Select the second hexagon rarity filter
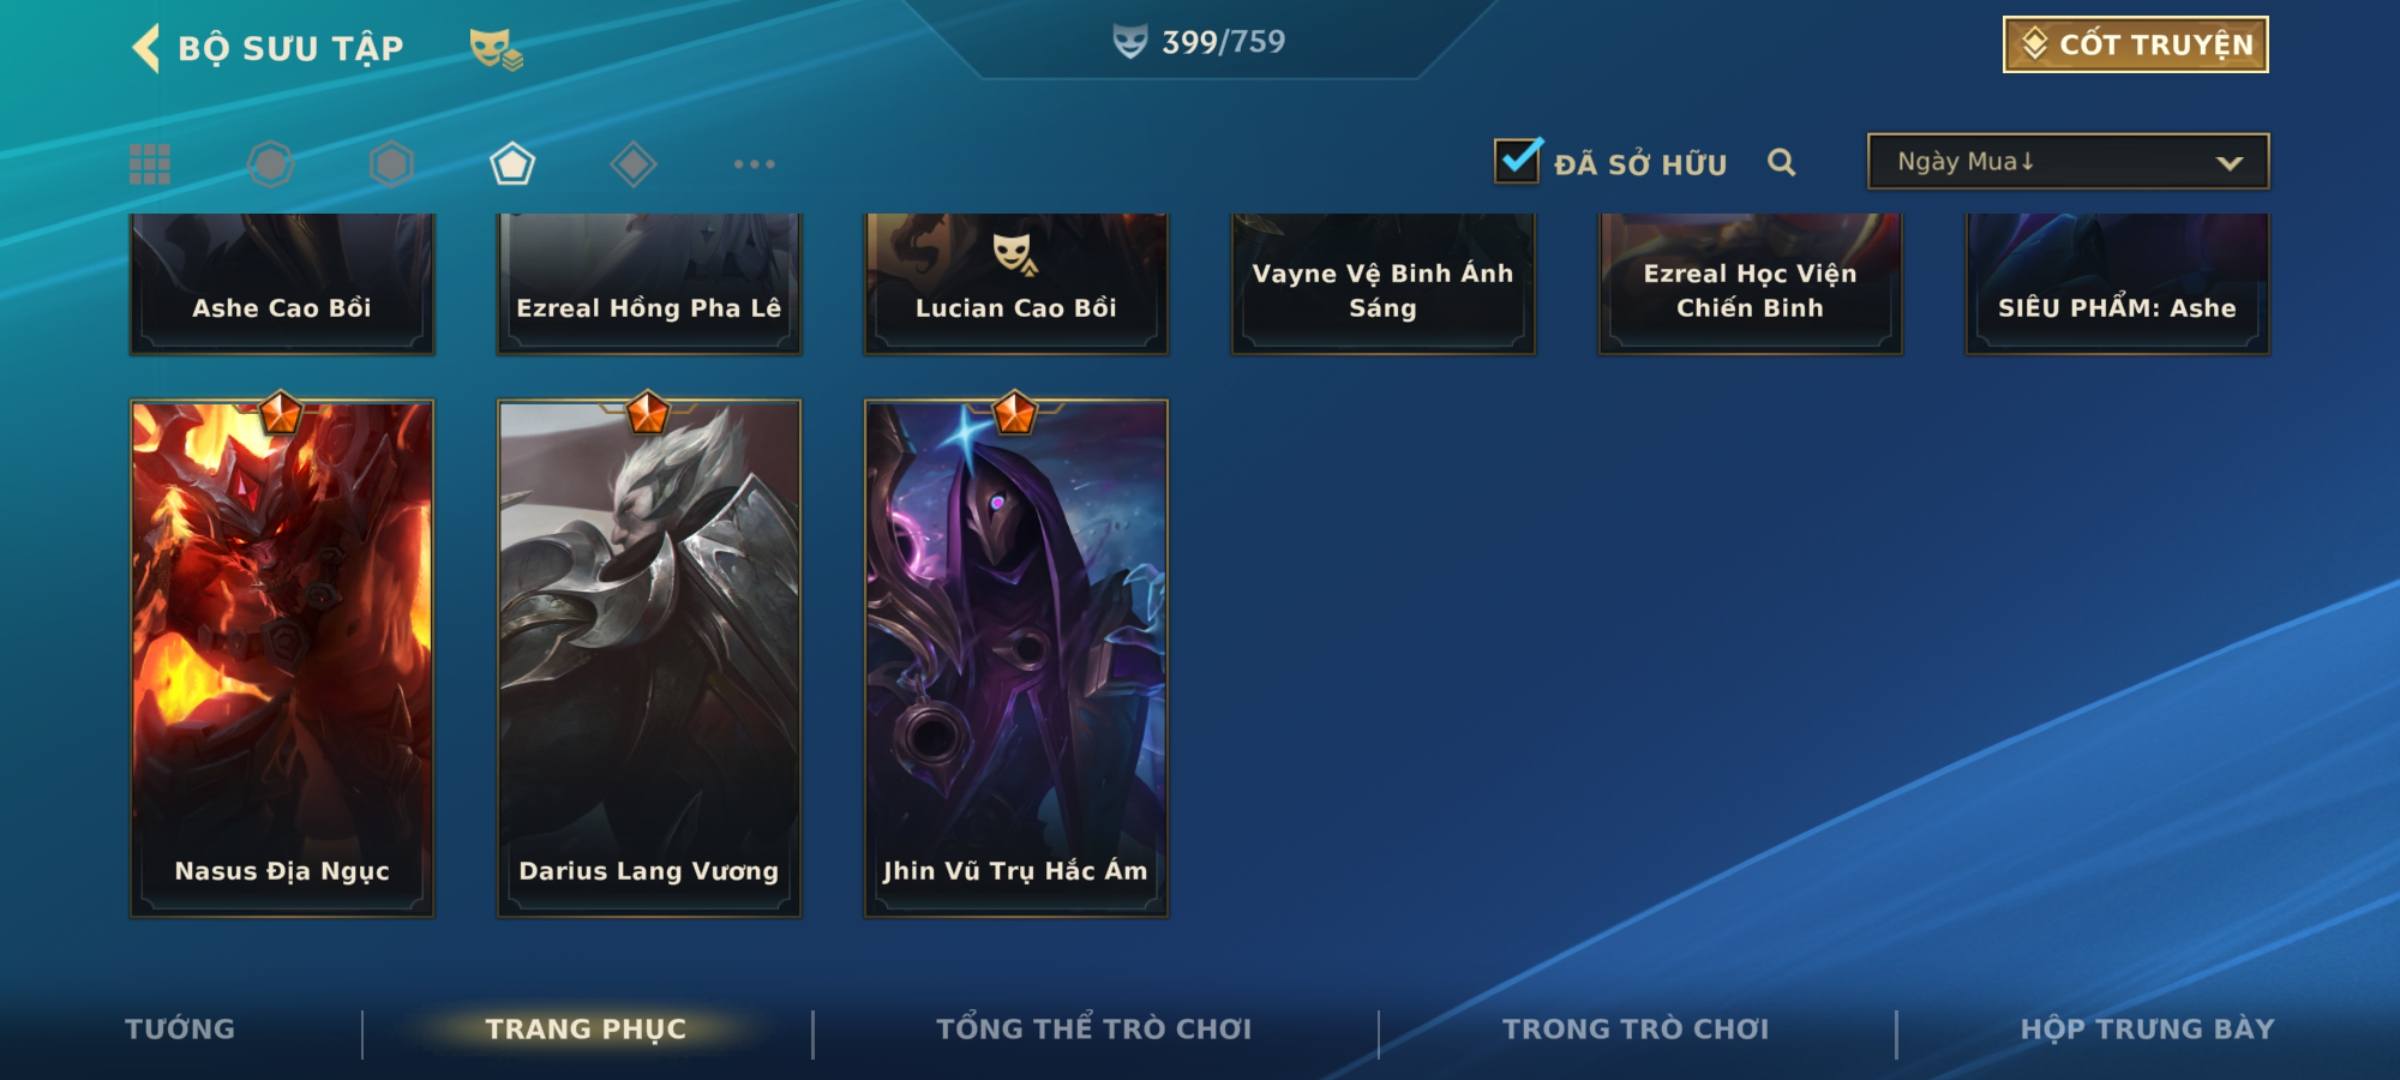Screen dimensions: 2400x1080 (391, 164)
